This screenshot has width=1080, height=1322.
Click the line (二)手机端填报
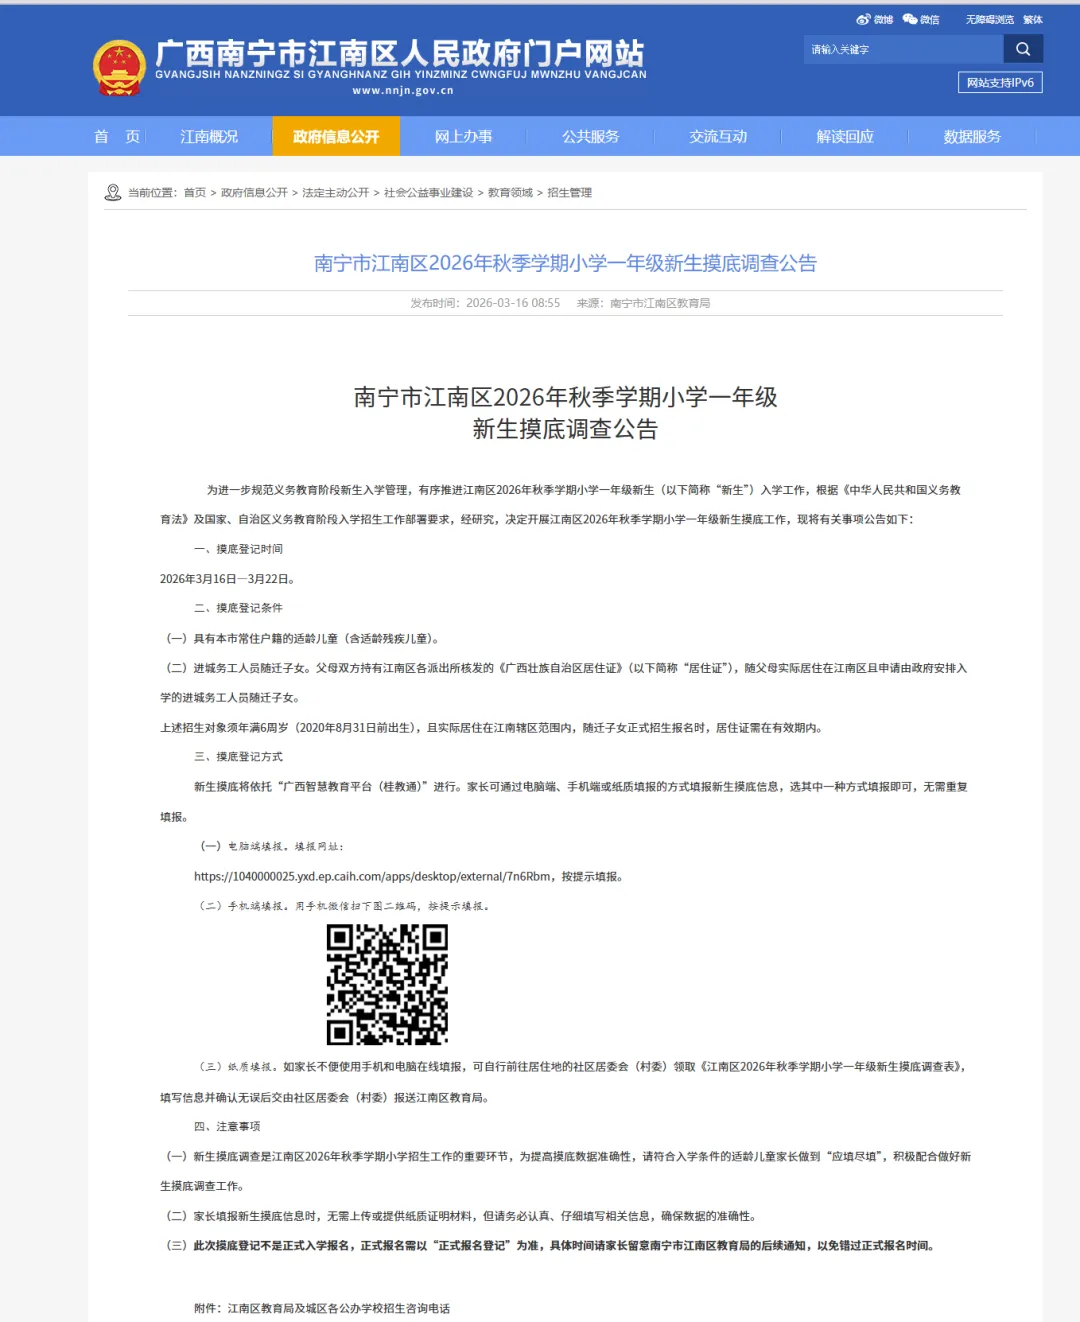pyautogui.click(x=344, y=906)
